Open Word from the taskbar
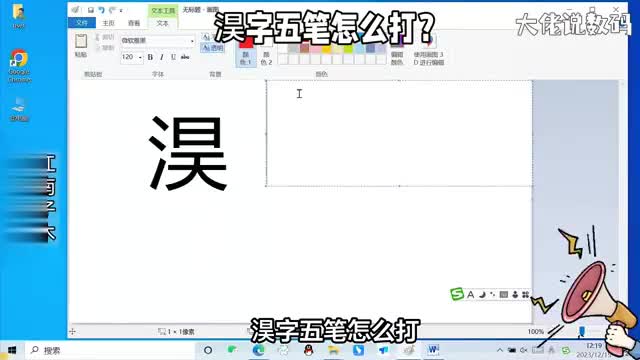This screenshot has height=360, width=640. 433,350
